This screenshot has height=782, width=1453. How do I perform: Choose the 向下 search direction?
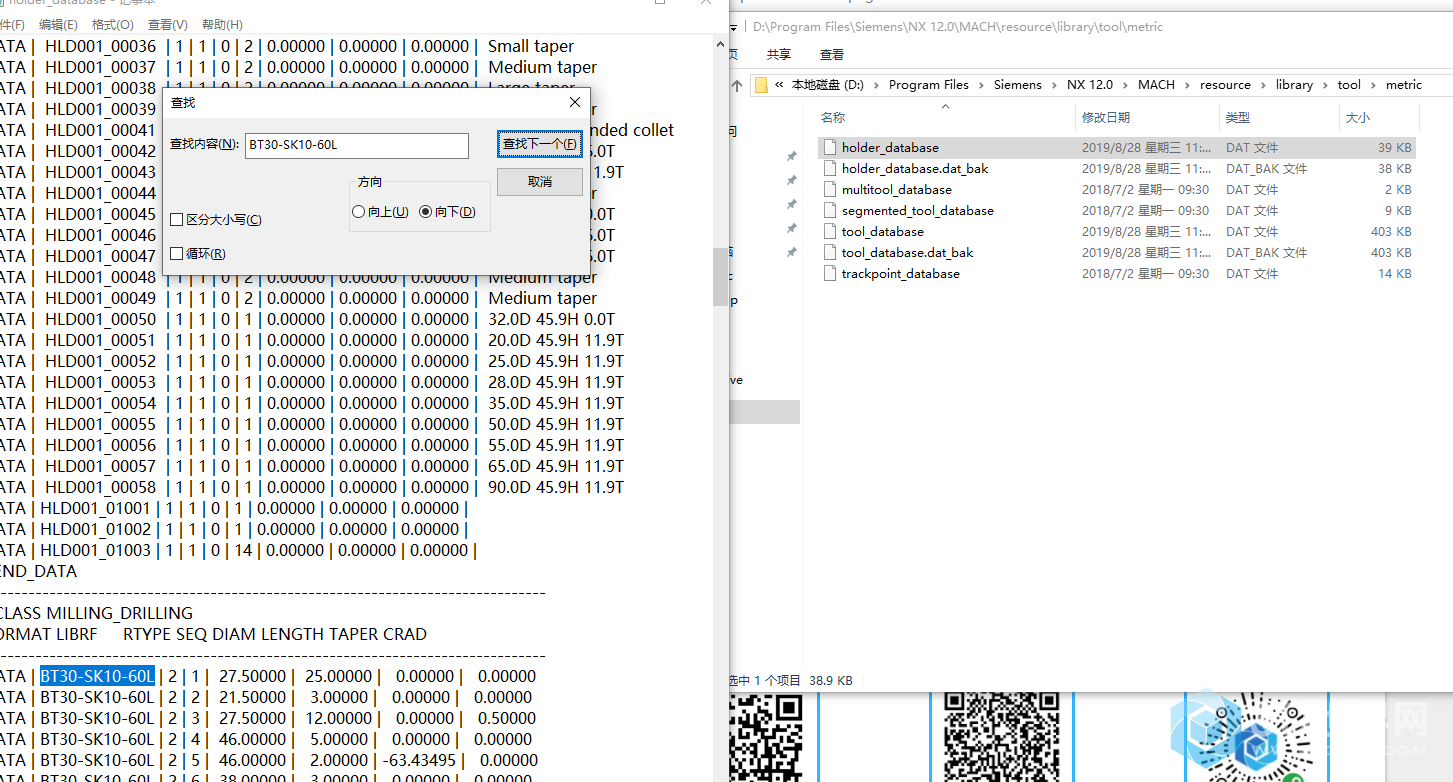click(x=425, y=212)
